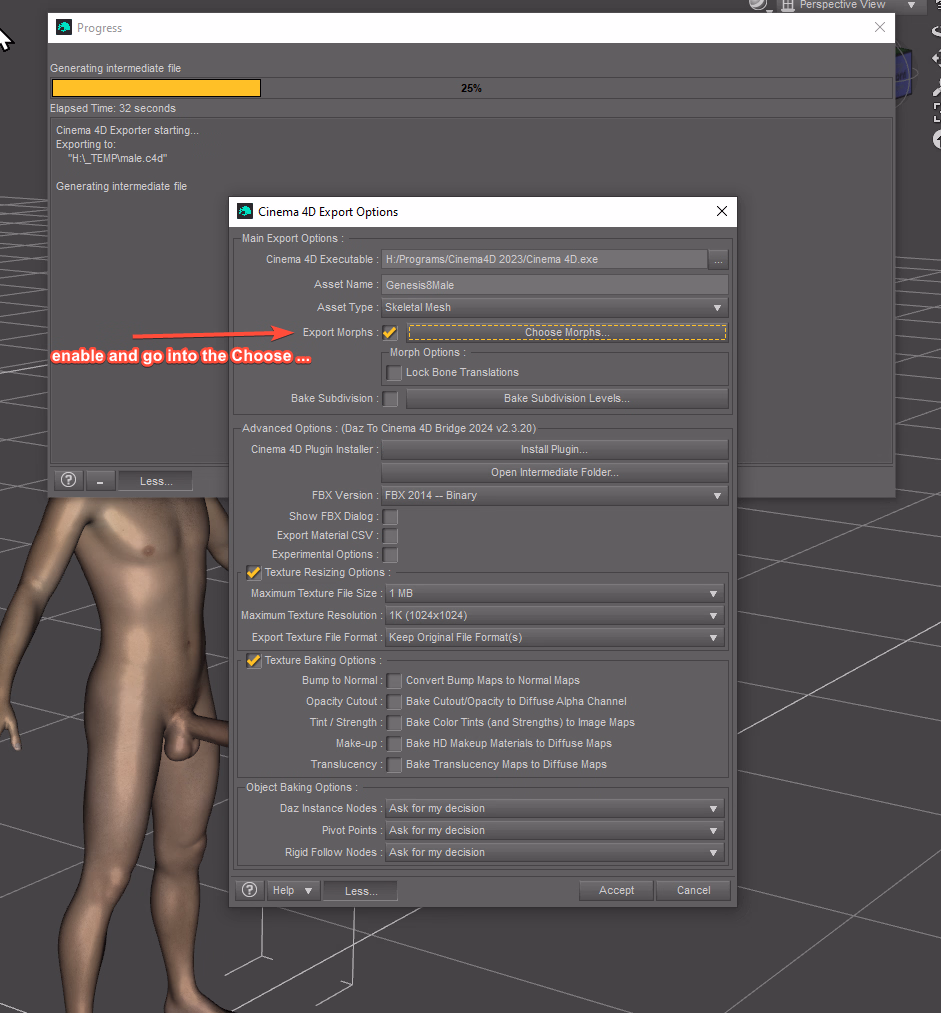Open the Pivot Points dropdown
This screenshot has height=1013, width=941.
click(x=555, y=830)
